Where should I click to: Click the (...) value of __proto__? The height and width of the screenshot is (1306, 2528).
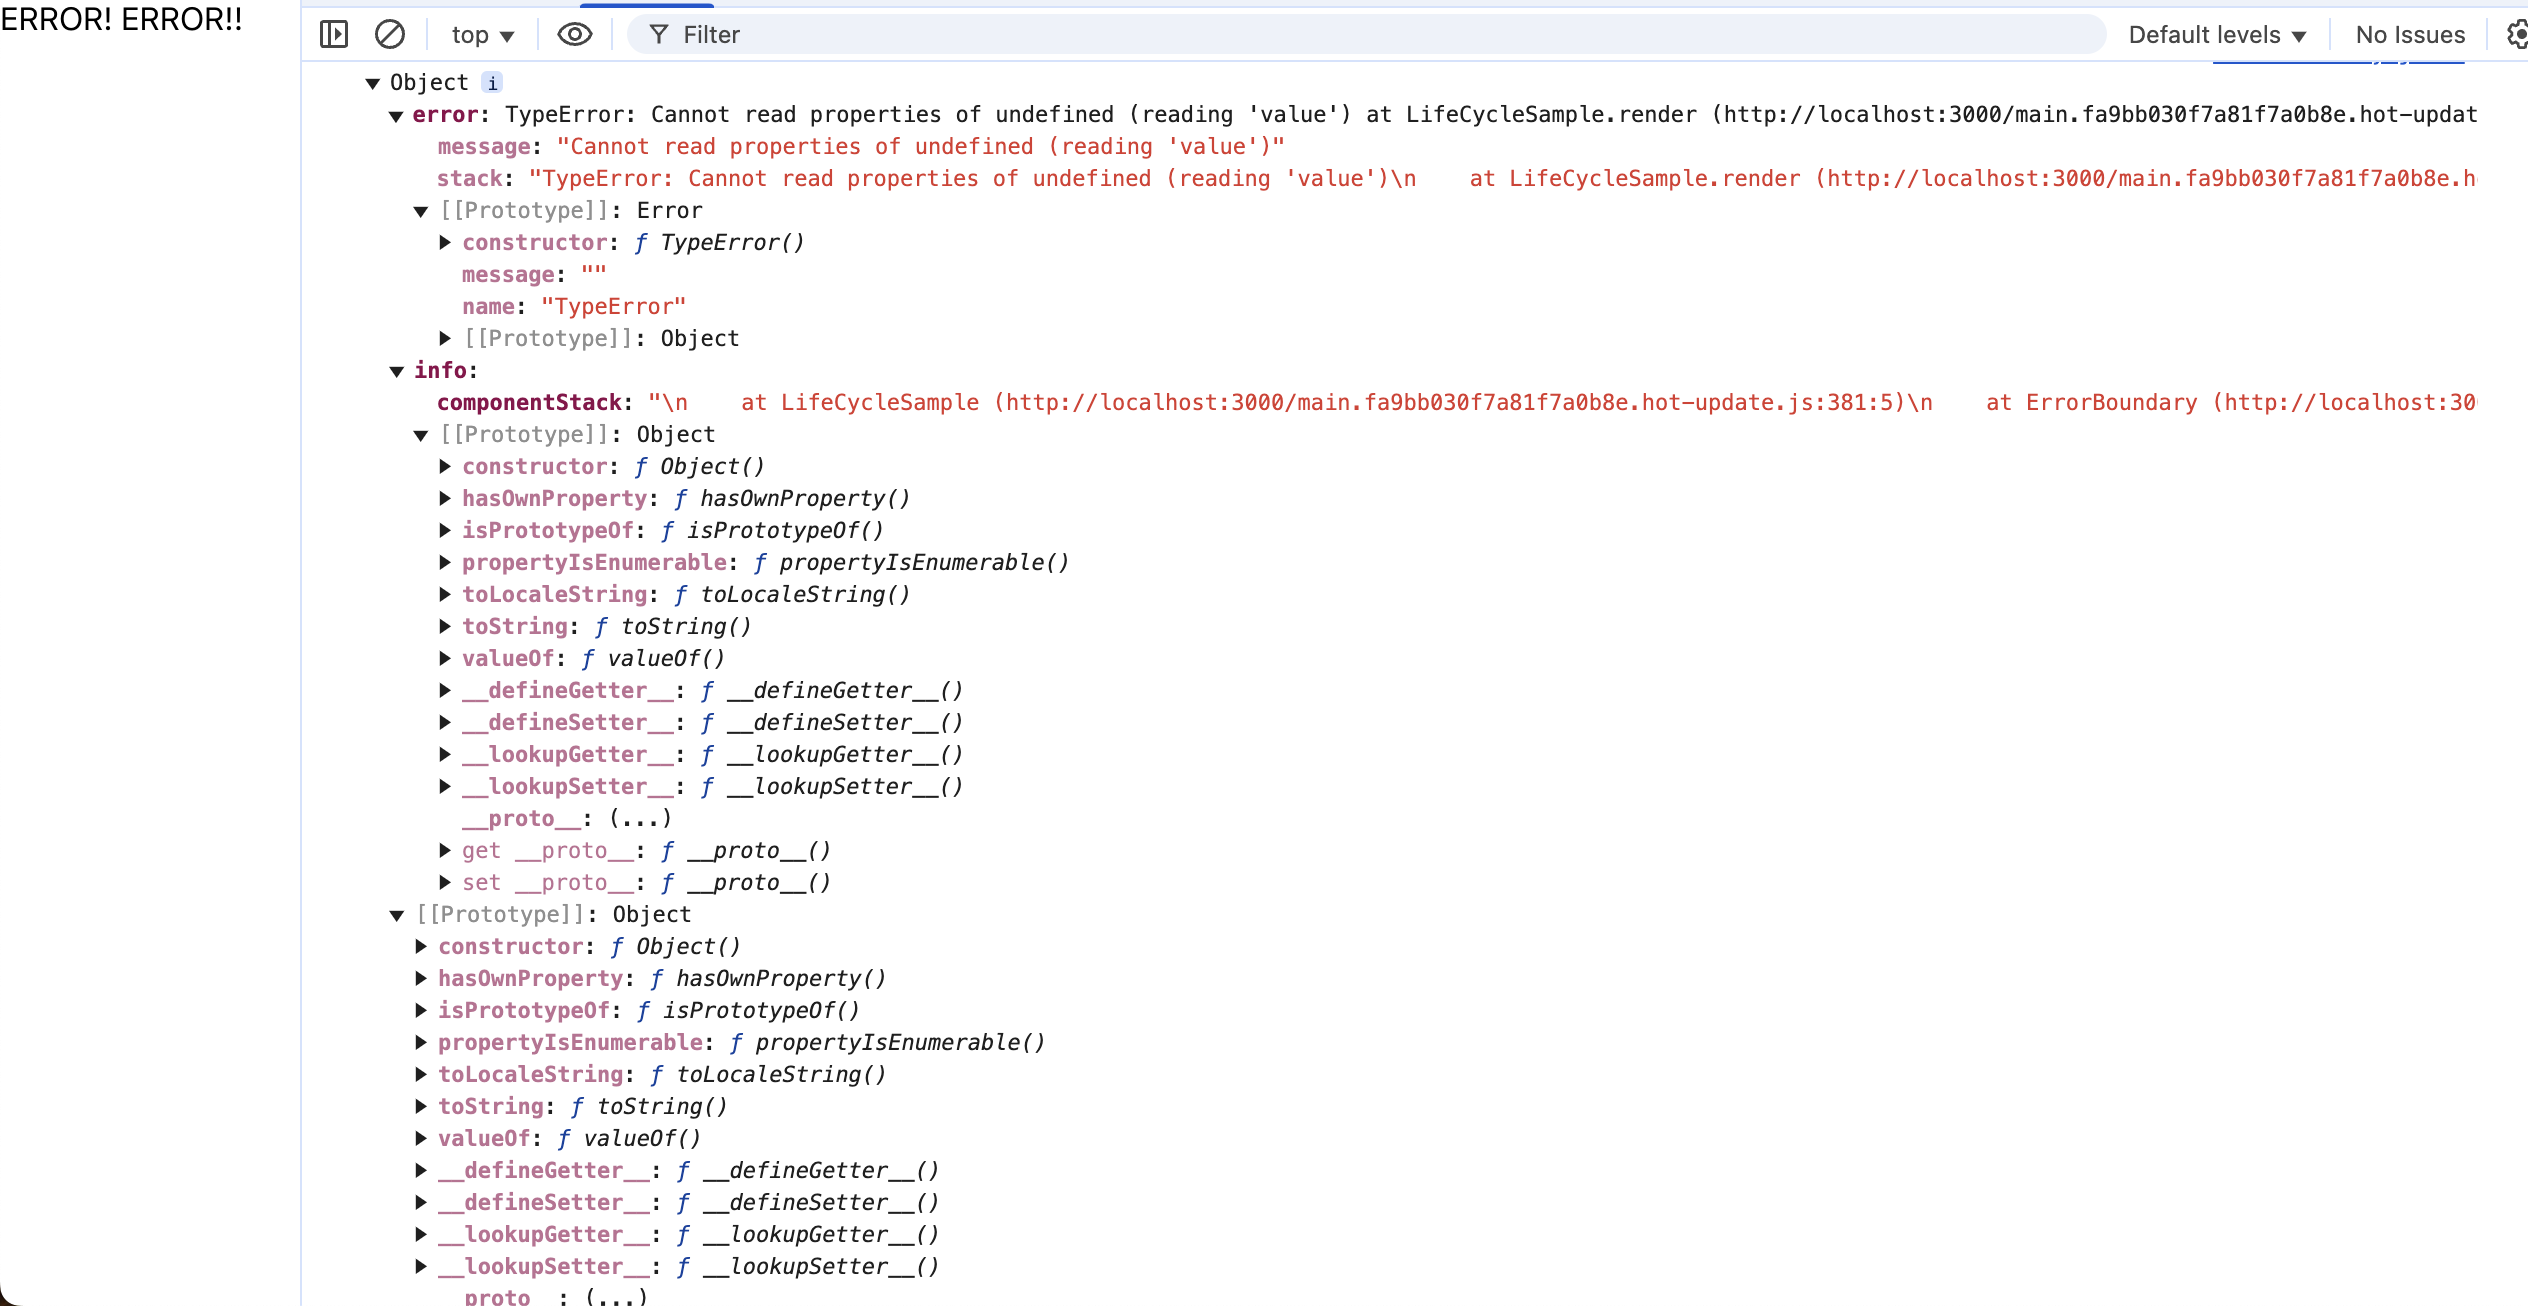click(x=640, y=819)
